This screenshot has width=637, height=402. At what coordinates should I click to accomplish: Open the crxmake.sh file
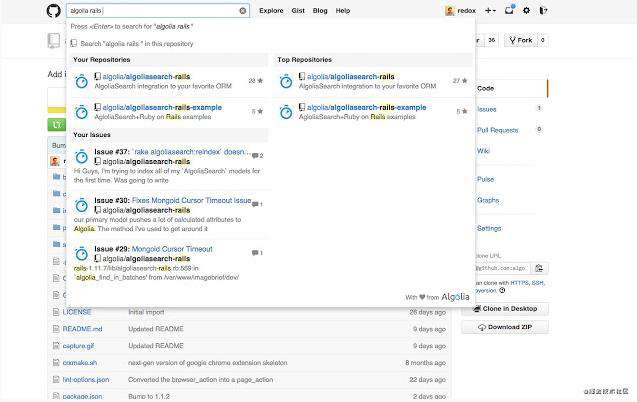pyautogui.click(x=80, y=363)
